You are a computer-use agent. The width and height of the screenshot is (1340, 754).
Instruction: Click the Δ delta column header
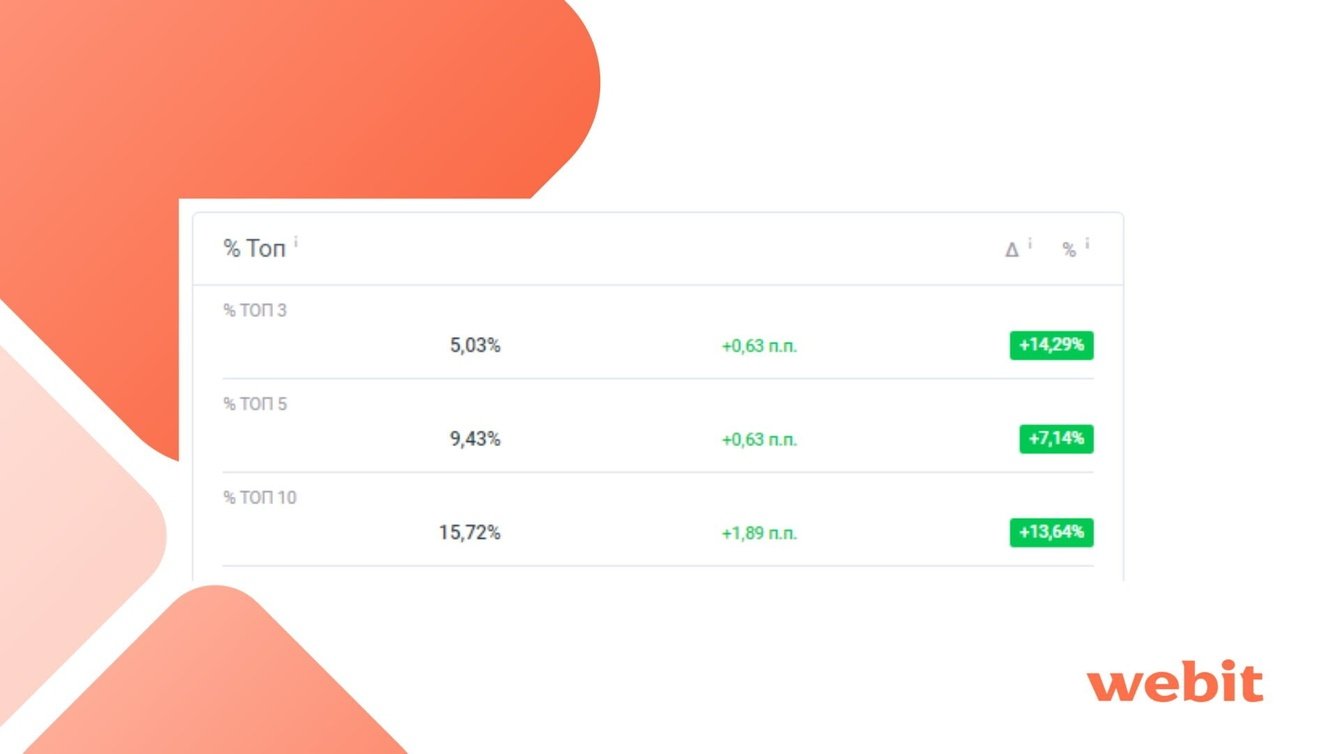tap(1012, 250)
